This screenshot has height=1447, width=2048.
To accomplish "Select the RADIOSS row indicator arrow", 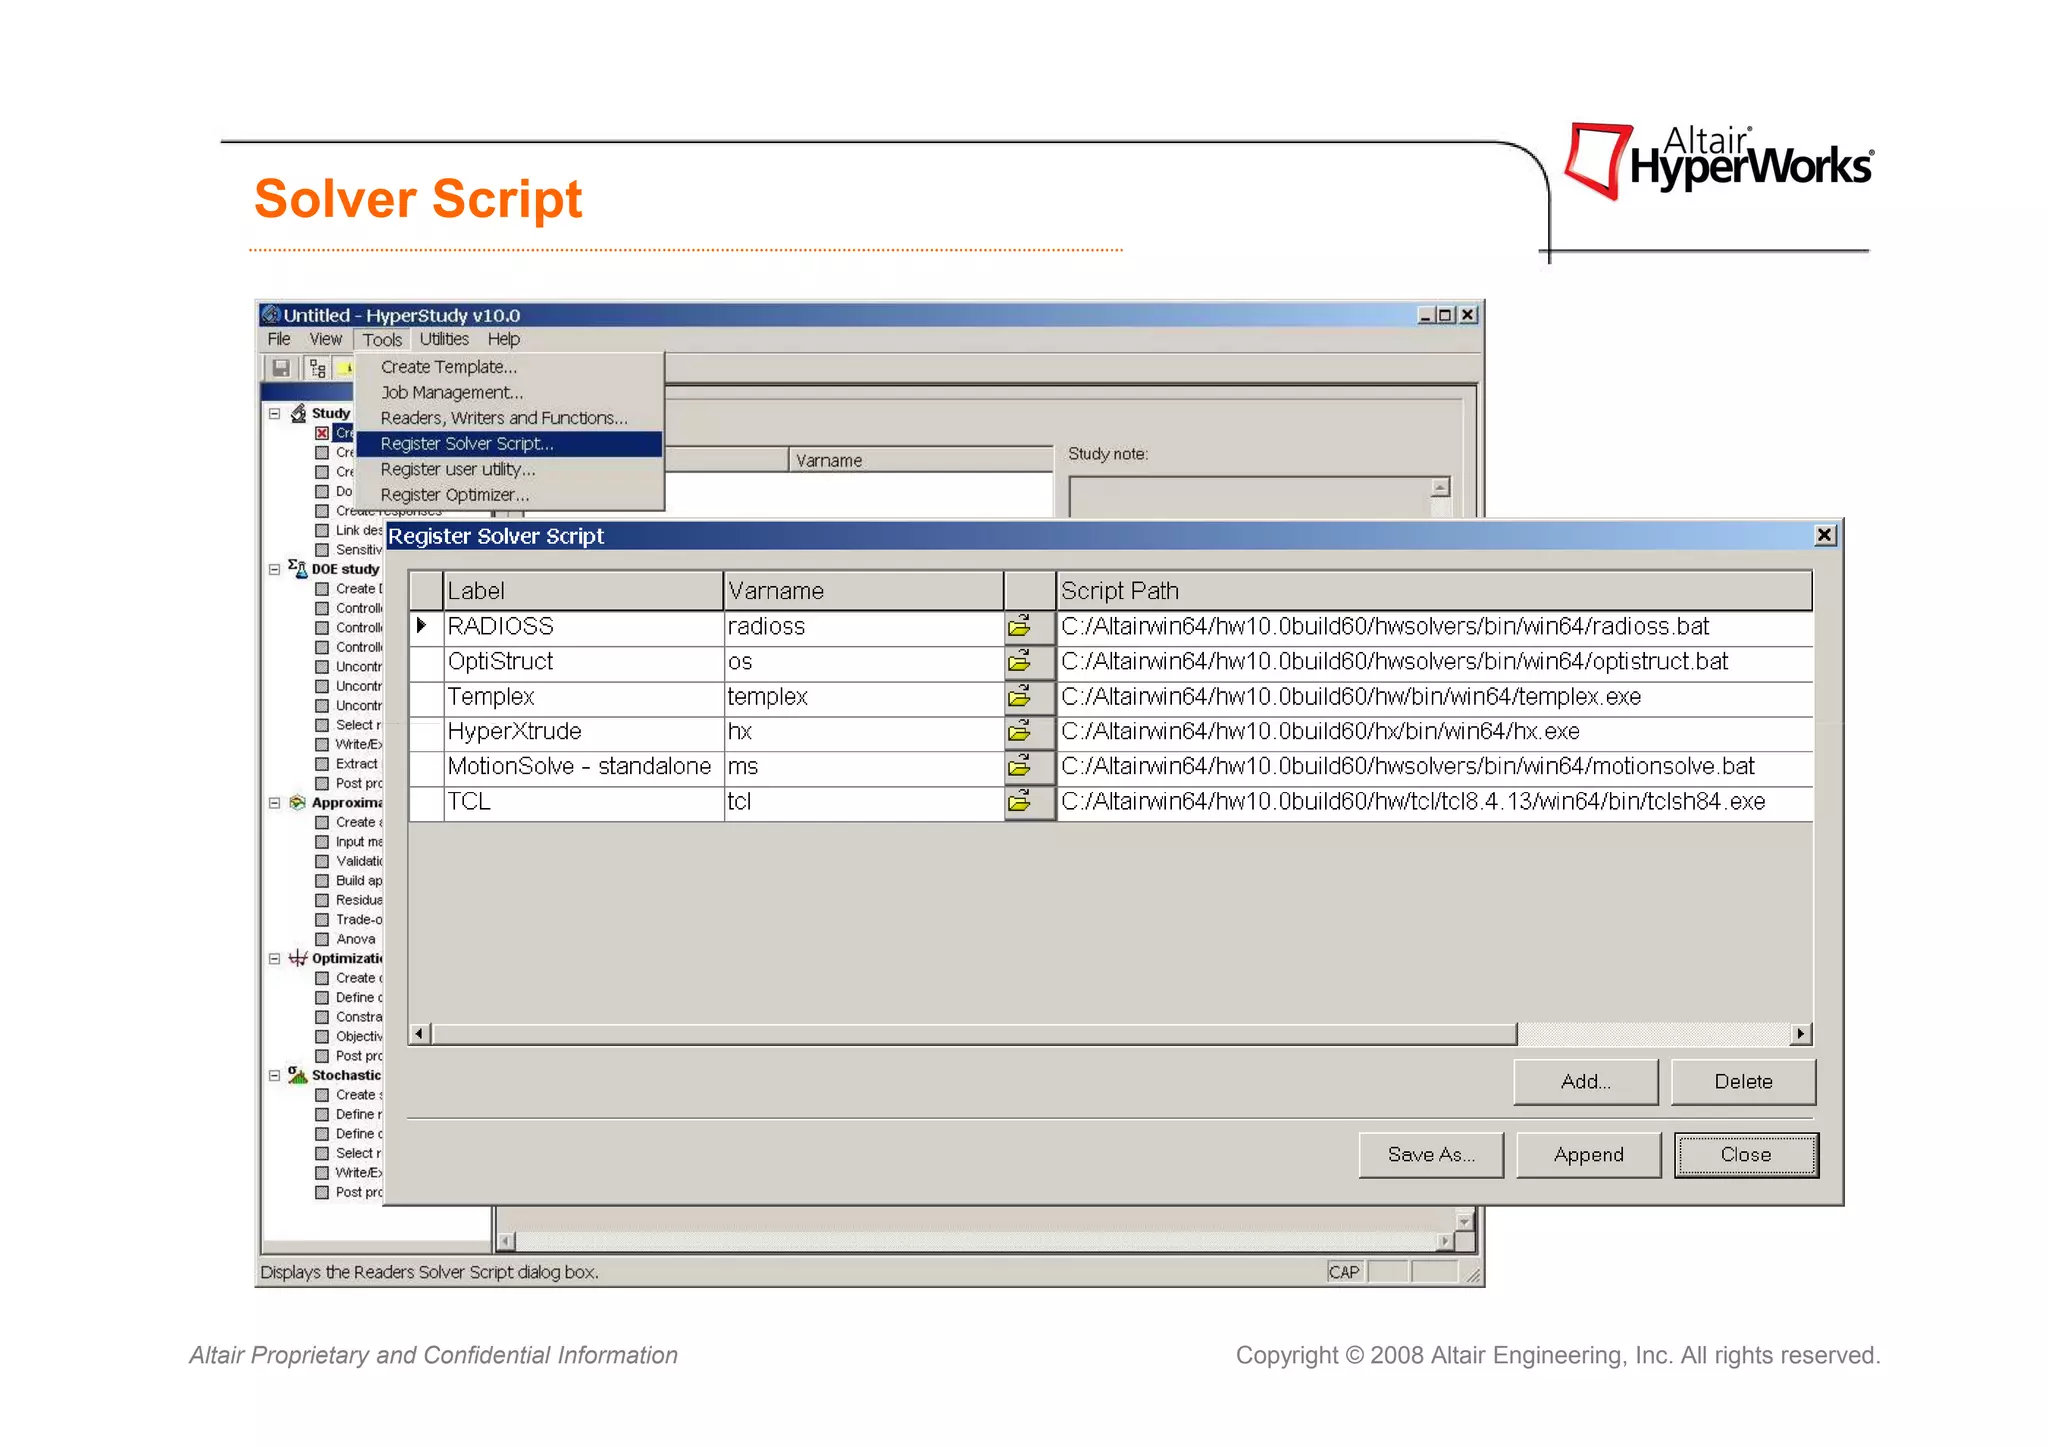I will [x=422, y=626].
